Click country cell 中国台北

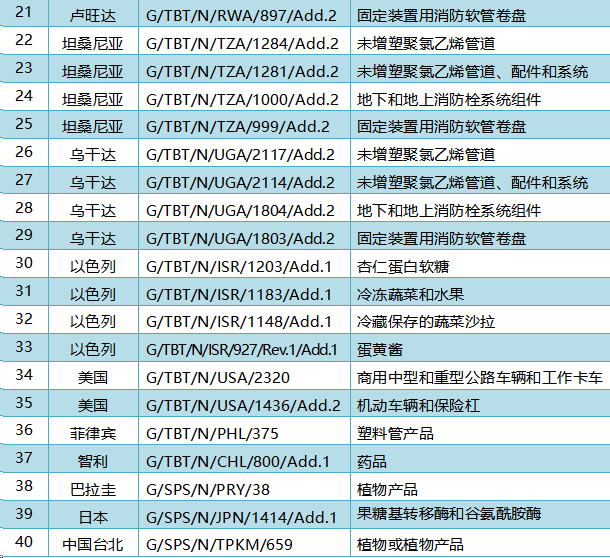click(x=93, y=542)
